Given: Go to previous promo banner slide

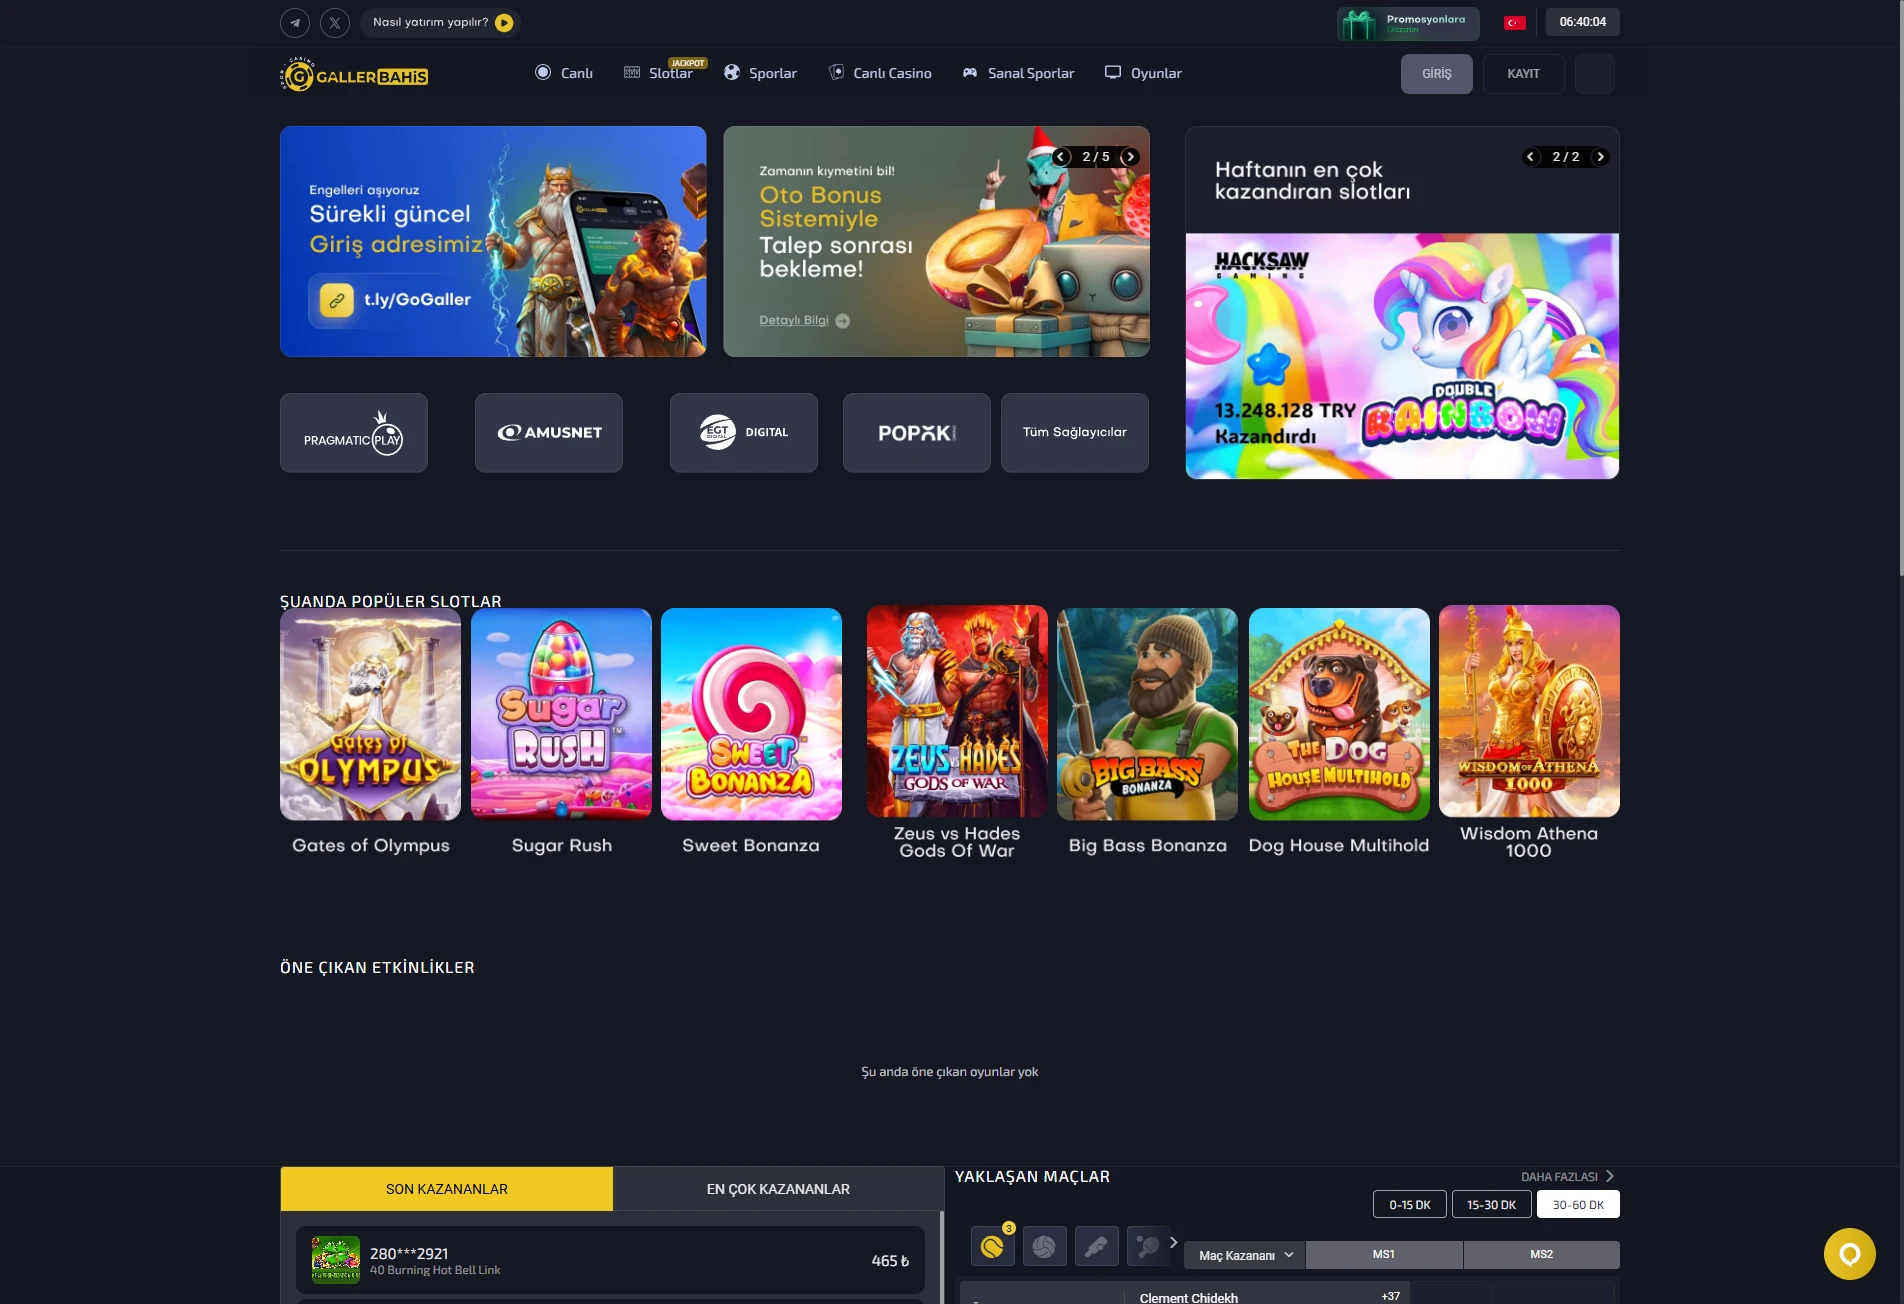Looking at the screenshot, I should (x=1062, y=157).
